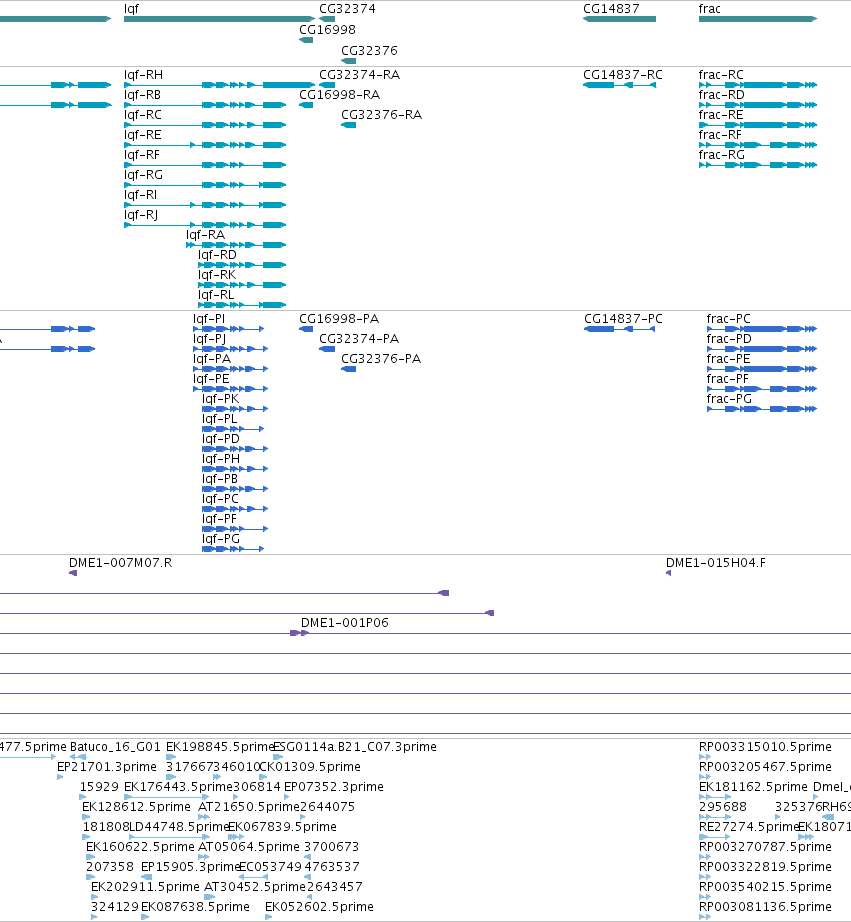Click the lqf-RL transcript label
851x922 pixels.
click(x=216, y=295)
